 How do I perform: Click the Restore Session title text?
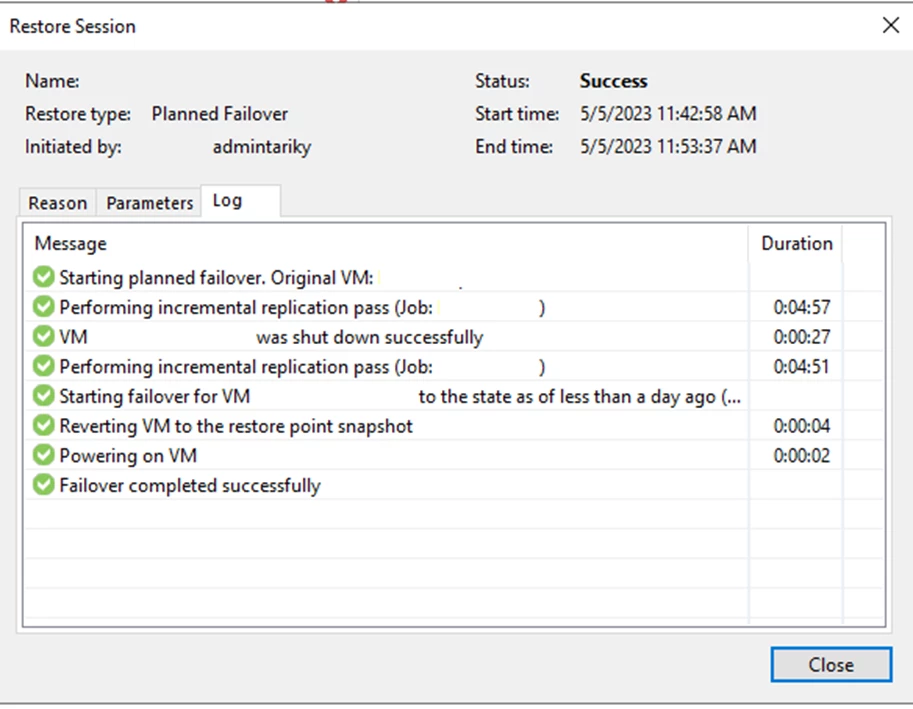[x=73, y=26]
